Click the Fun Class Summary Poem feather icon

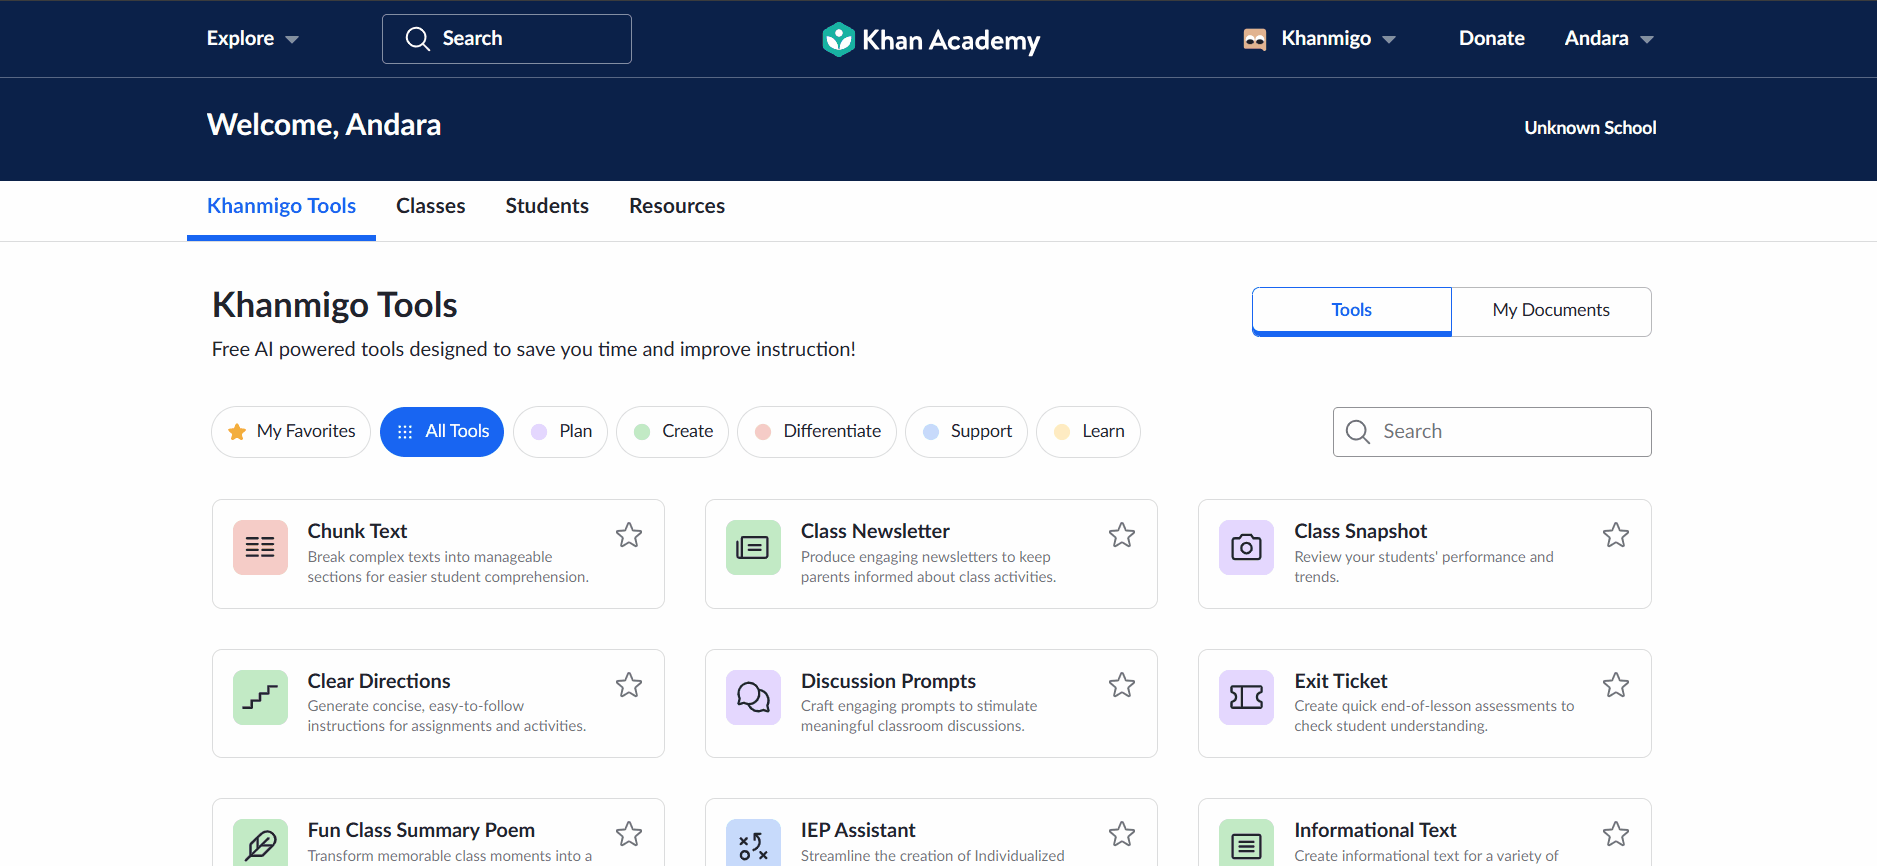[260, 843]
